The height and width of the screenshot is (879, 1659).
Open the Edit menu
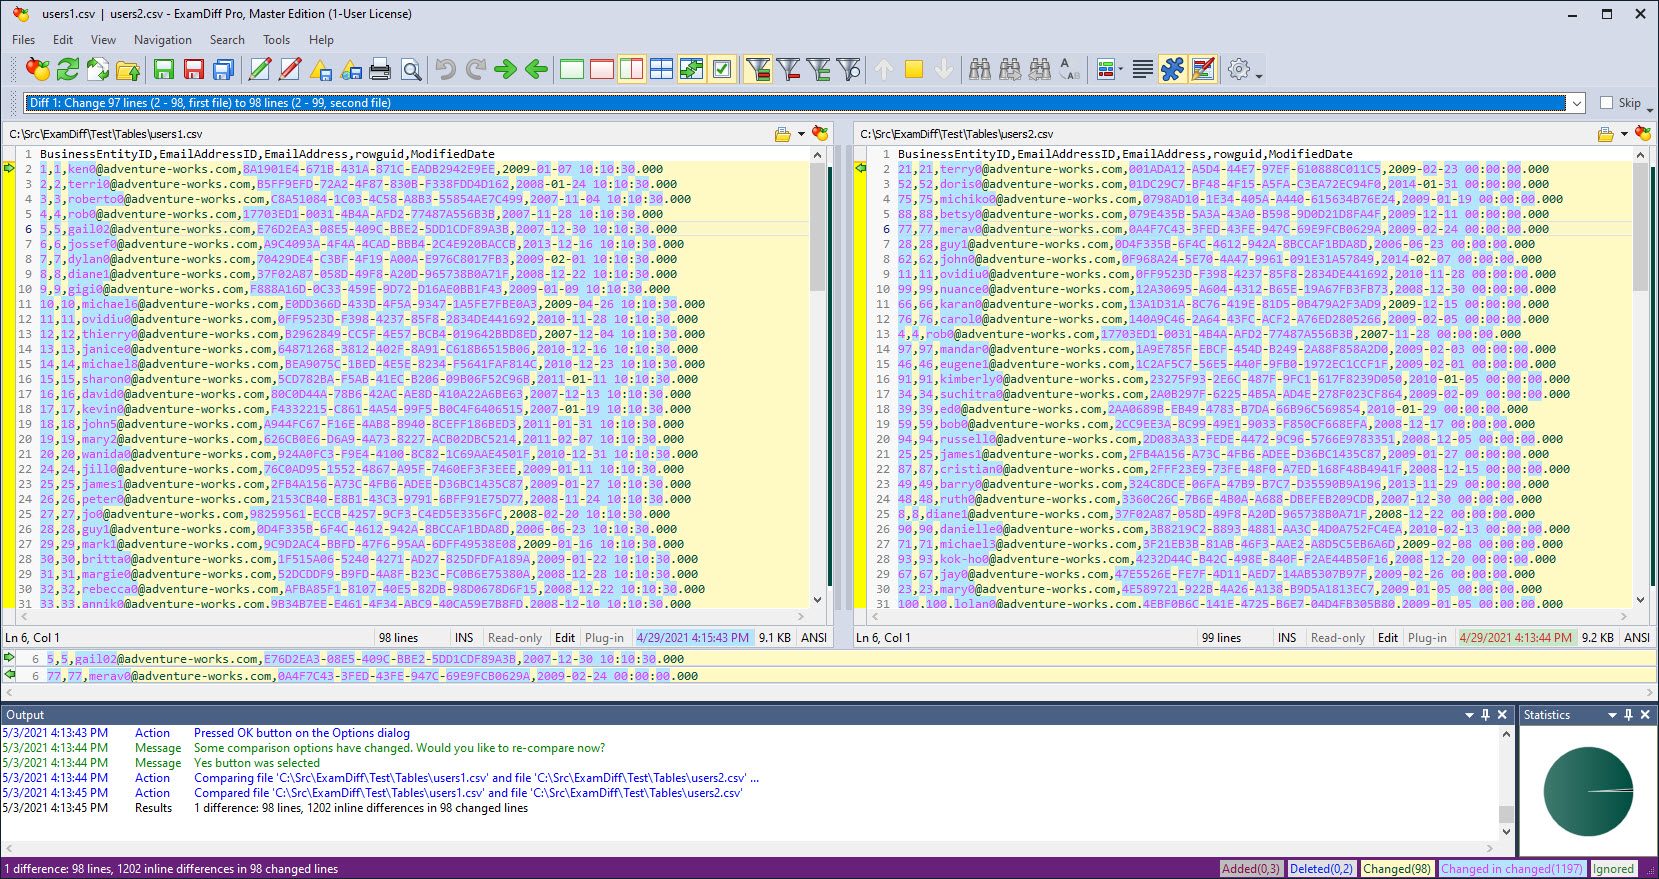[x=63, y=40]
